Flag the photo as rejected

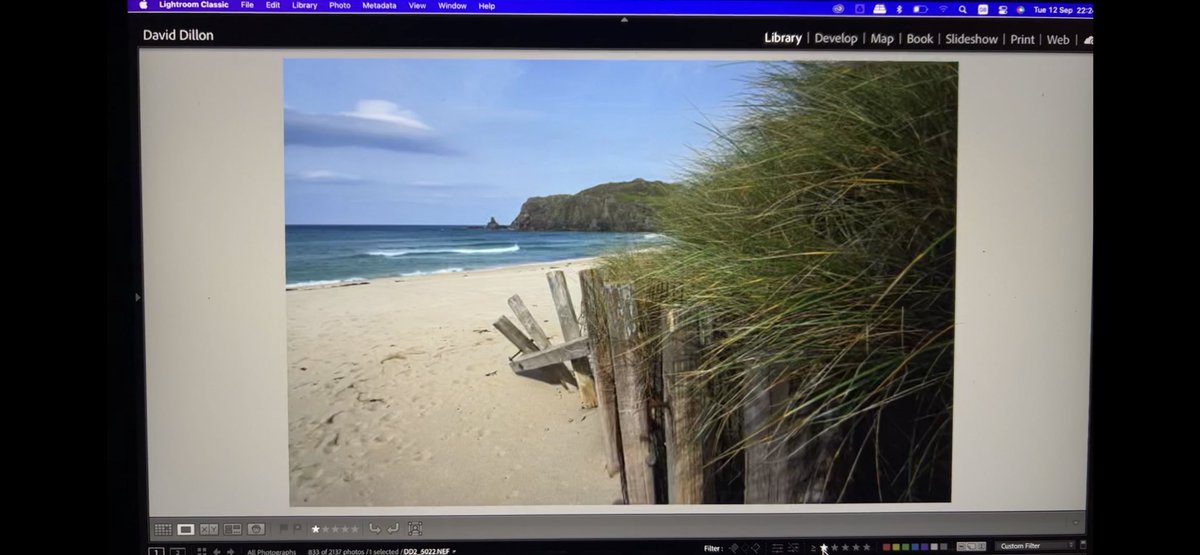pos(297,528)
